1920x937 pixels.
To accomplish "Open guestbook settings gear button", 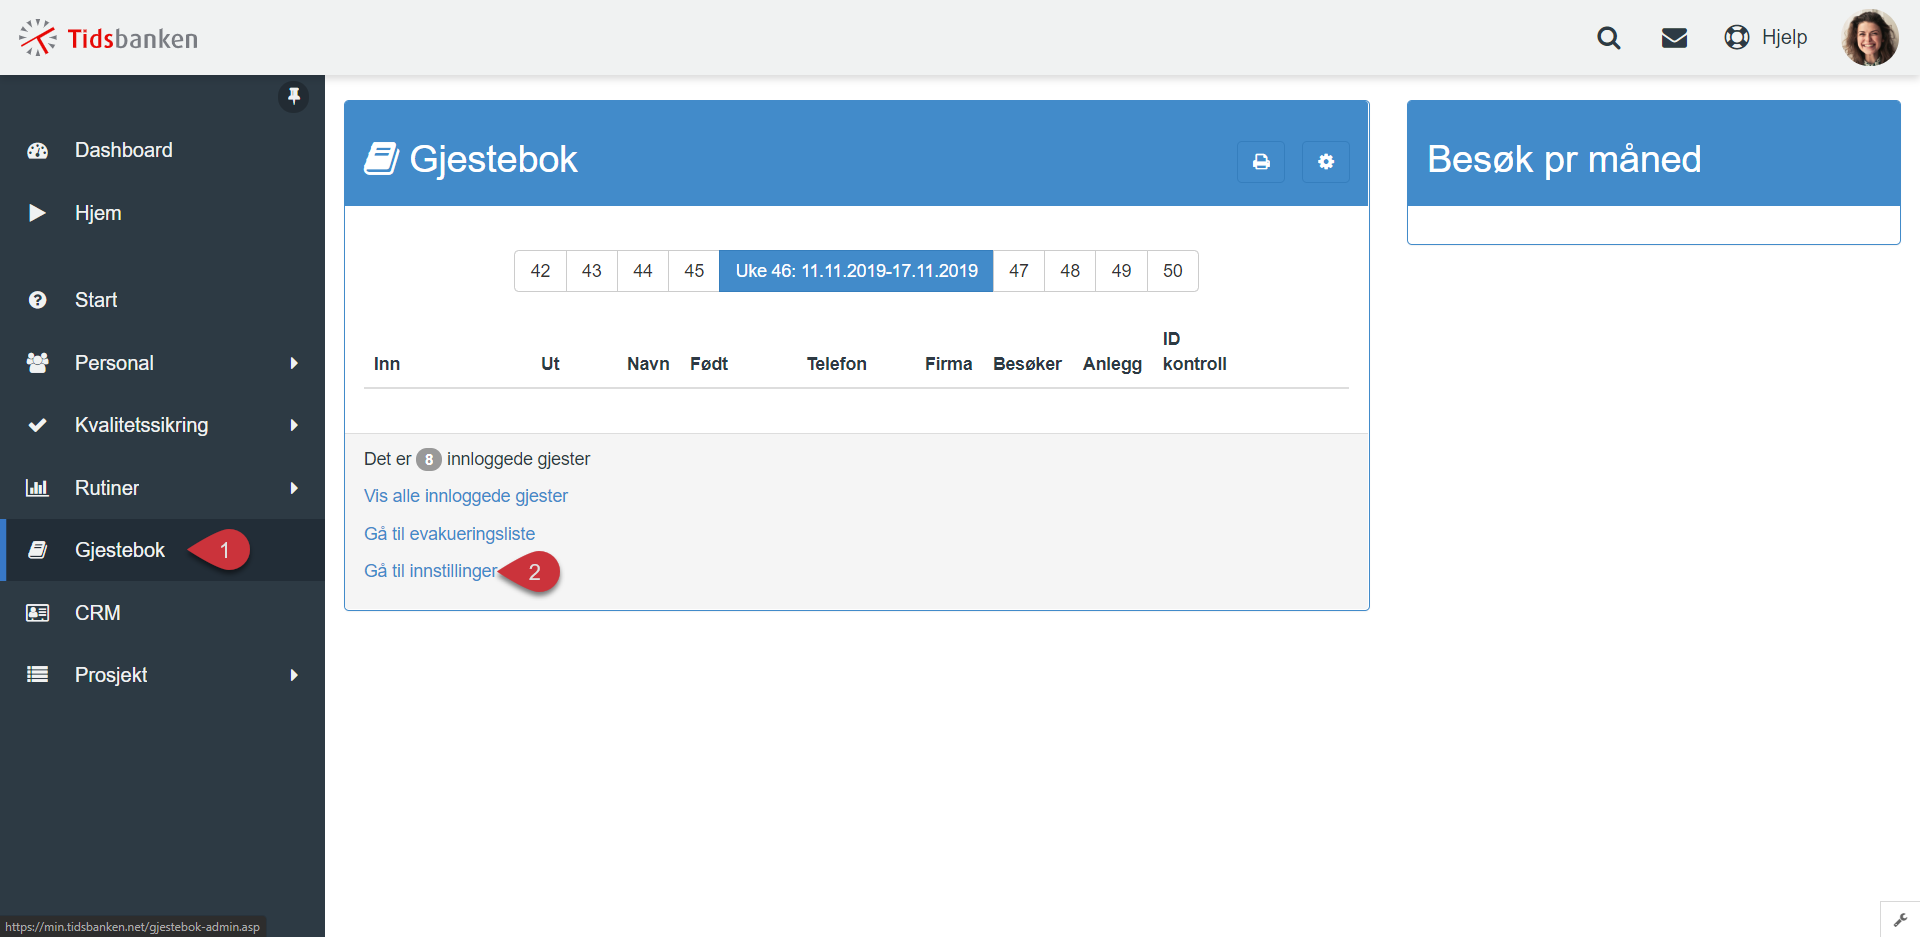I will [1326, 162].
